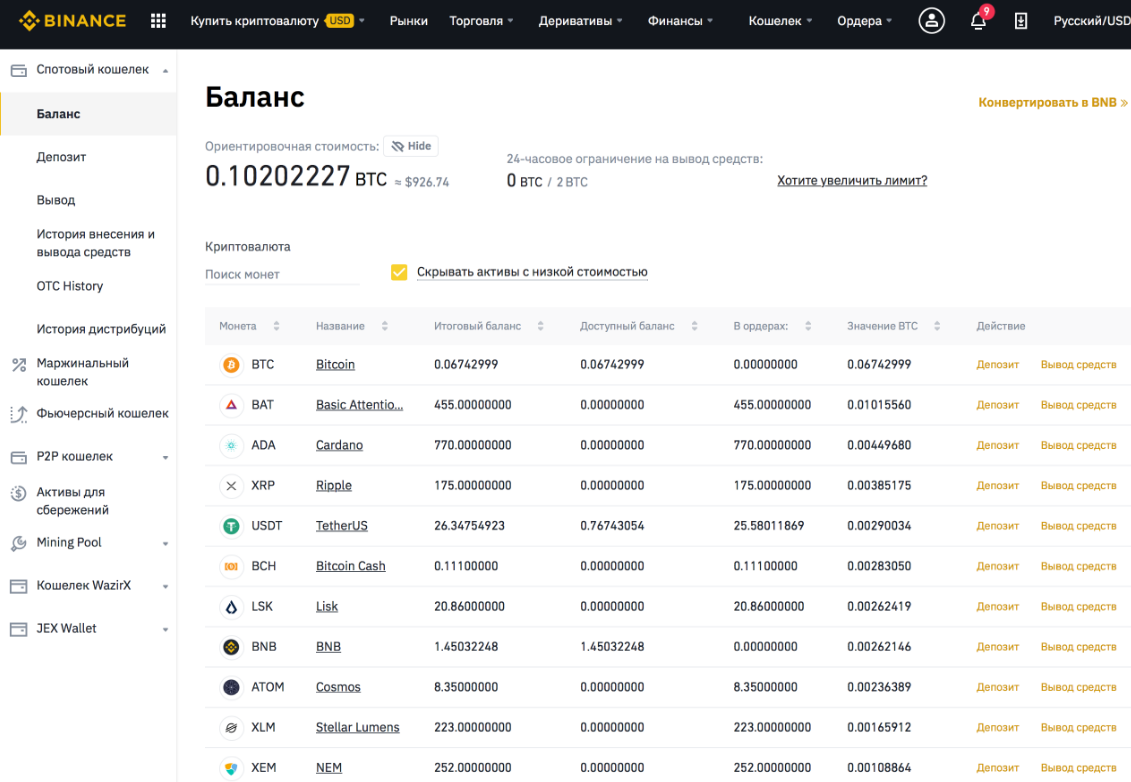Click the Поиск монет search field

point(282,275)
